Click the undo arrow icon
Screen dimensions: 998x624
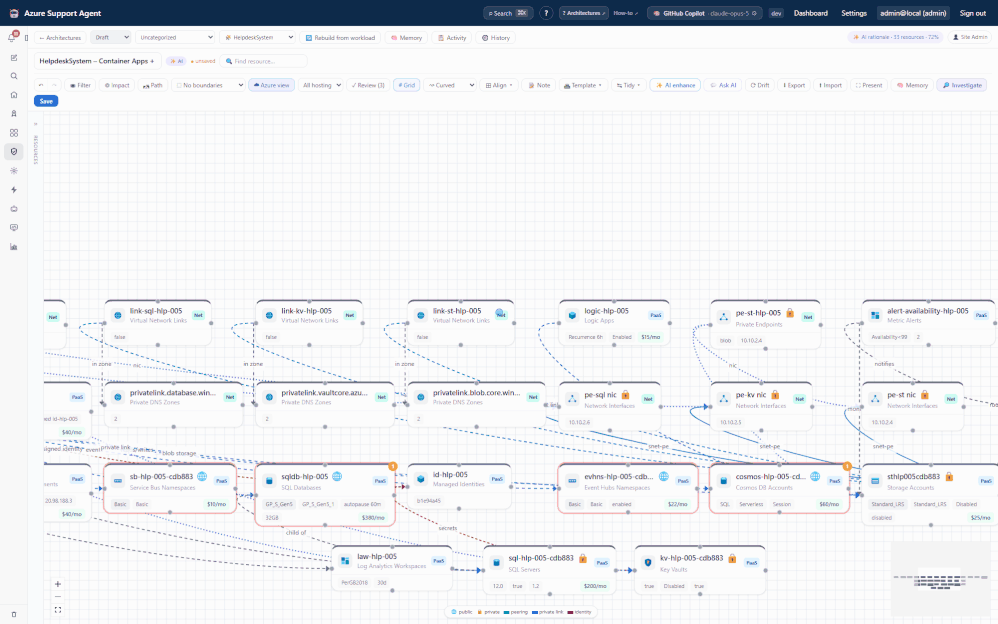(41, 85)
